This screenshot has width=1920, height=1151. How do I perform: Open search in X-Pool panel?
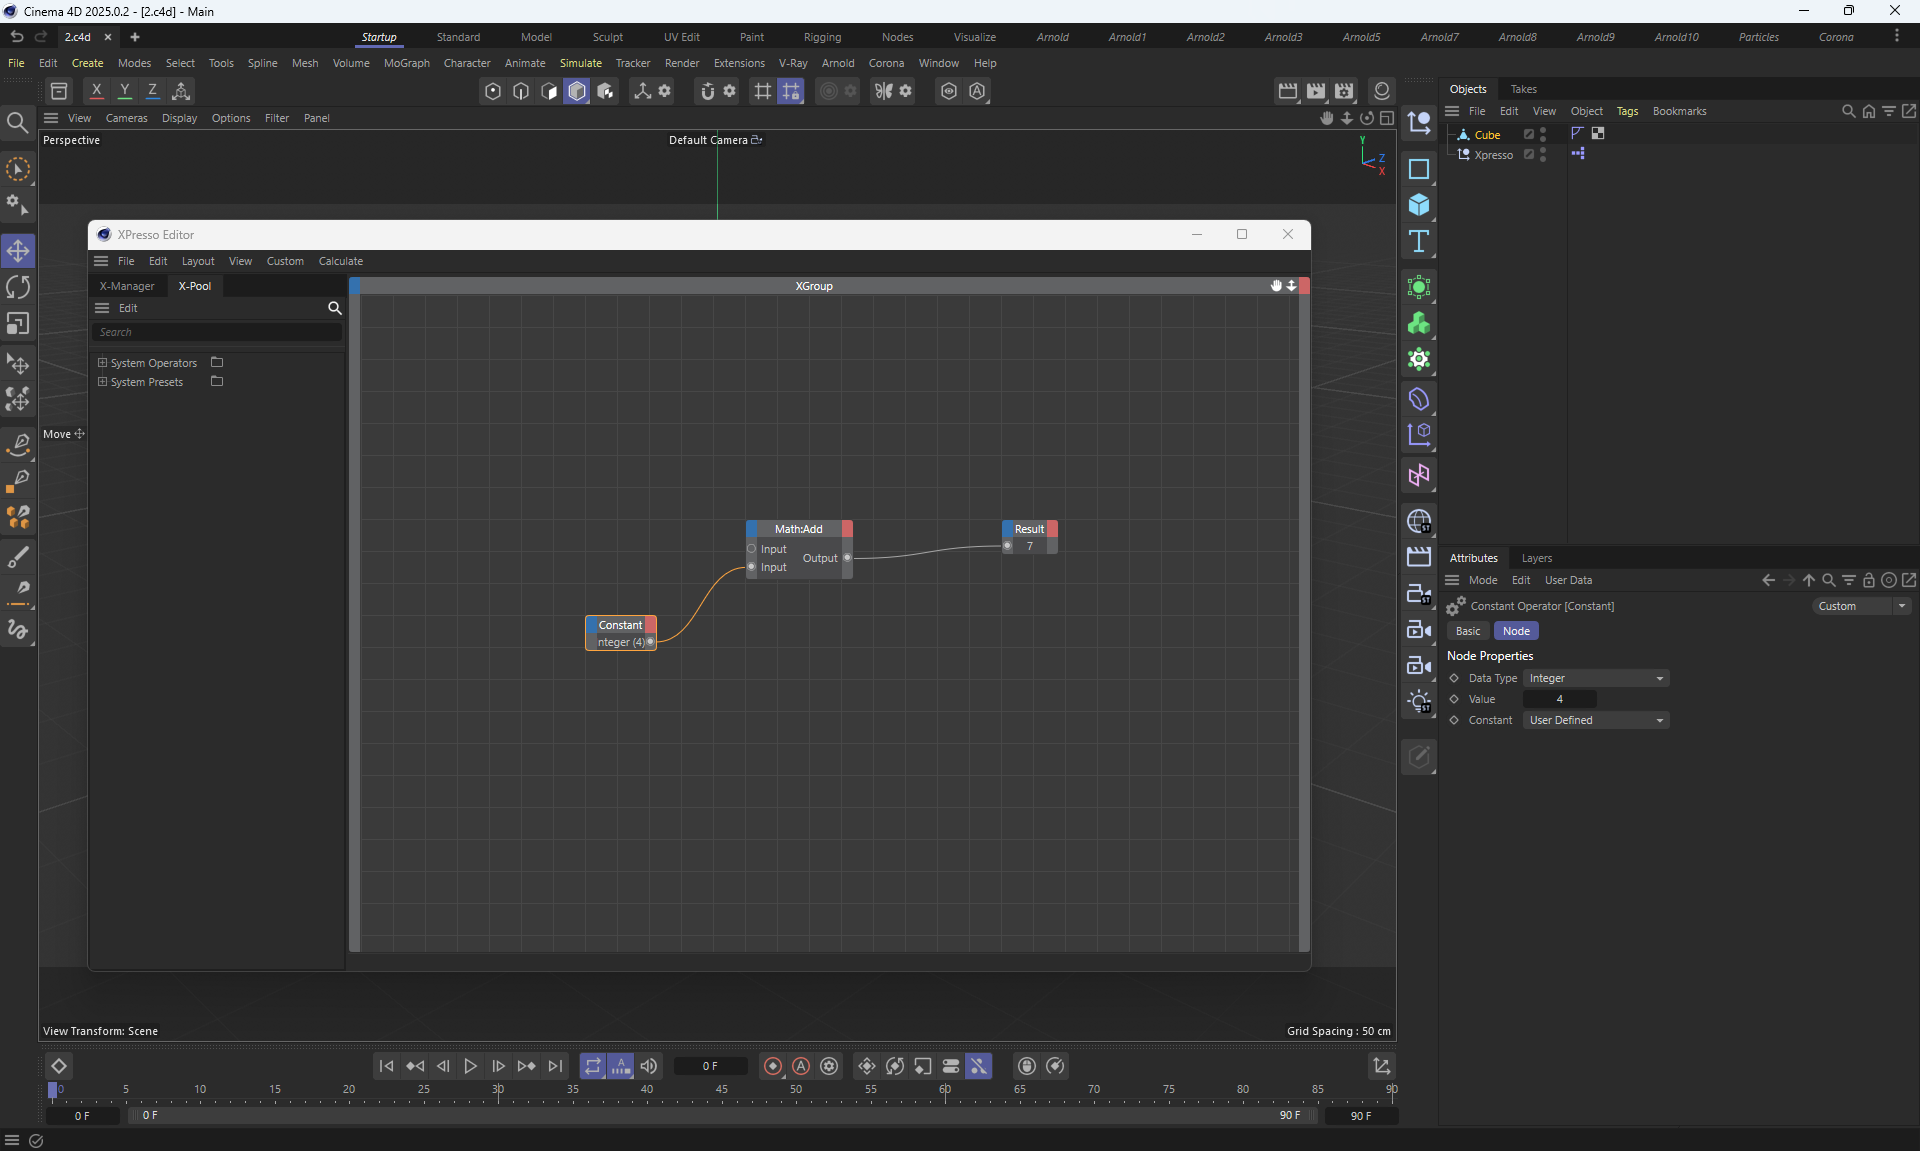tap(335, 308)
